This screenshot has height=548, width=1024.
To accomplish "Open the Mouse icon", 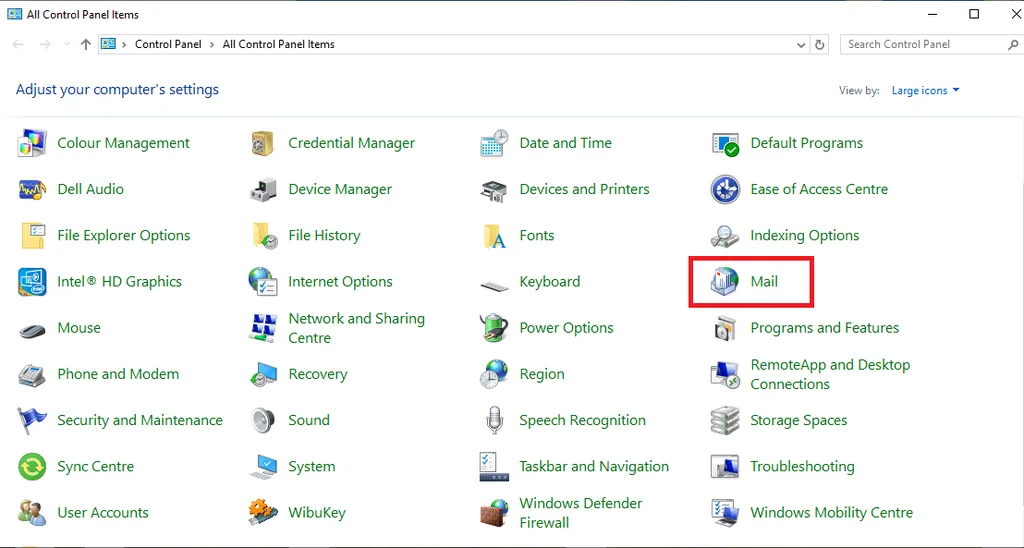I will click(32, 329).
